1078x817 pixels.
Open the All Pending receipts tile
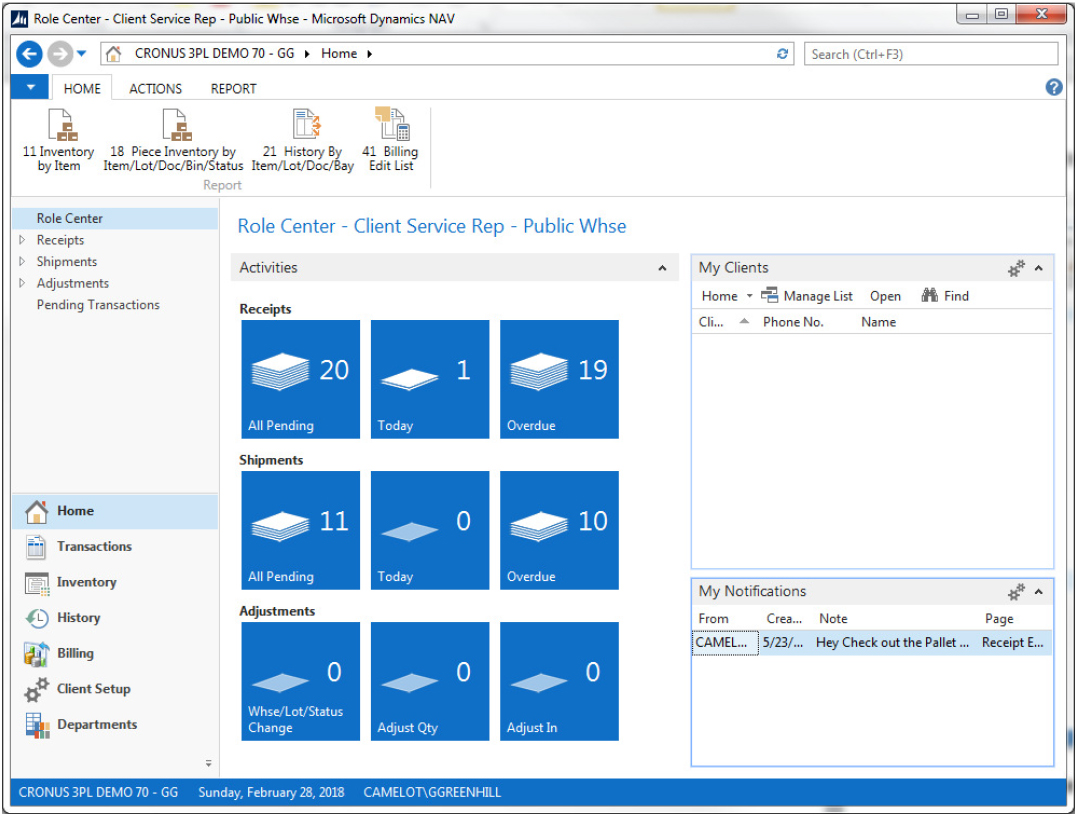click(300, 379)
